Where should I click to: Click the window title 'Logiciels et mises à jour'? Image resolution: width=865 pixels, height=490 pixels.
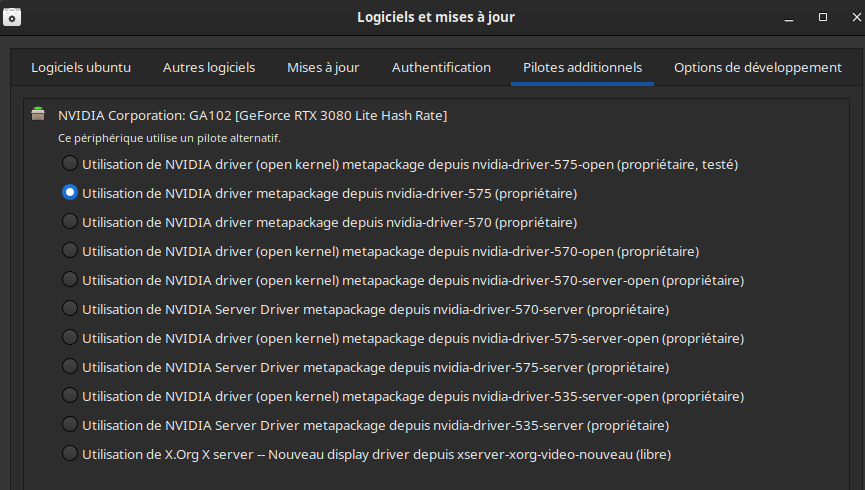click(x=436, y=17)
